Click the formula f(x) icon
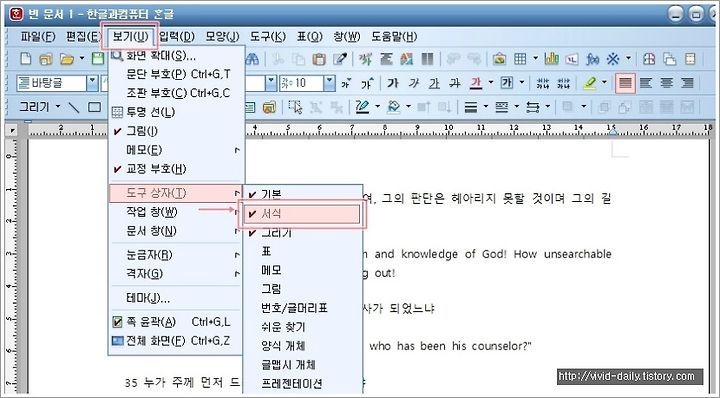The width and height of the screenshot is (720, 398). pyautogui.click(x=592, y=59)
